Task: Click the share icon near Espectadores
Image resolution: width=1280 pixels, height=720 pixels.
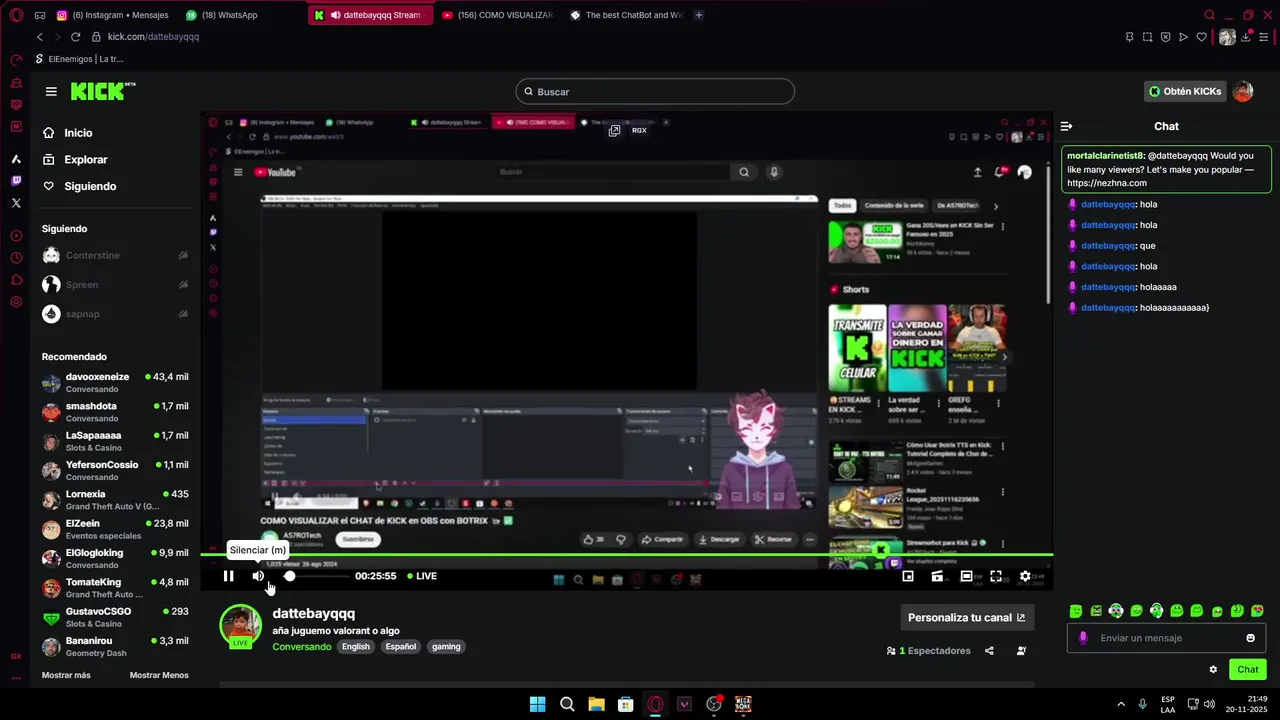Action: tap(989, 651)
